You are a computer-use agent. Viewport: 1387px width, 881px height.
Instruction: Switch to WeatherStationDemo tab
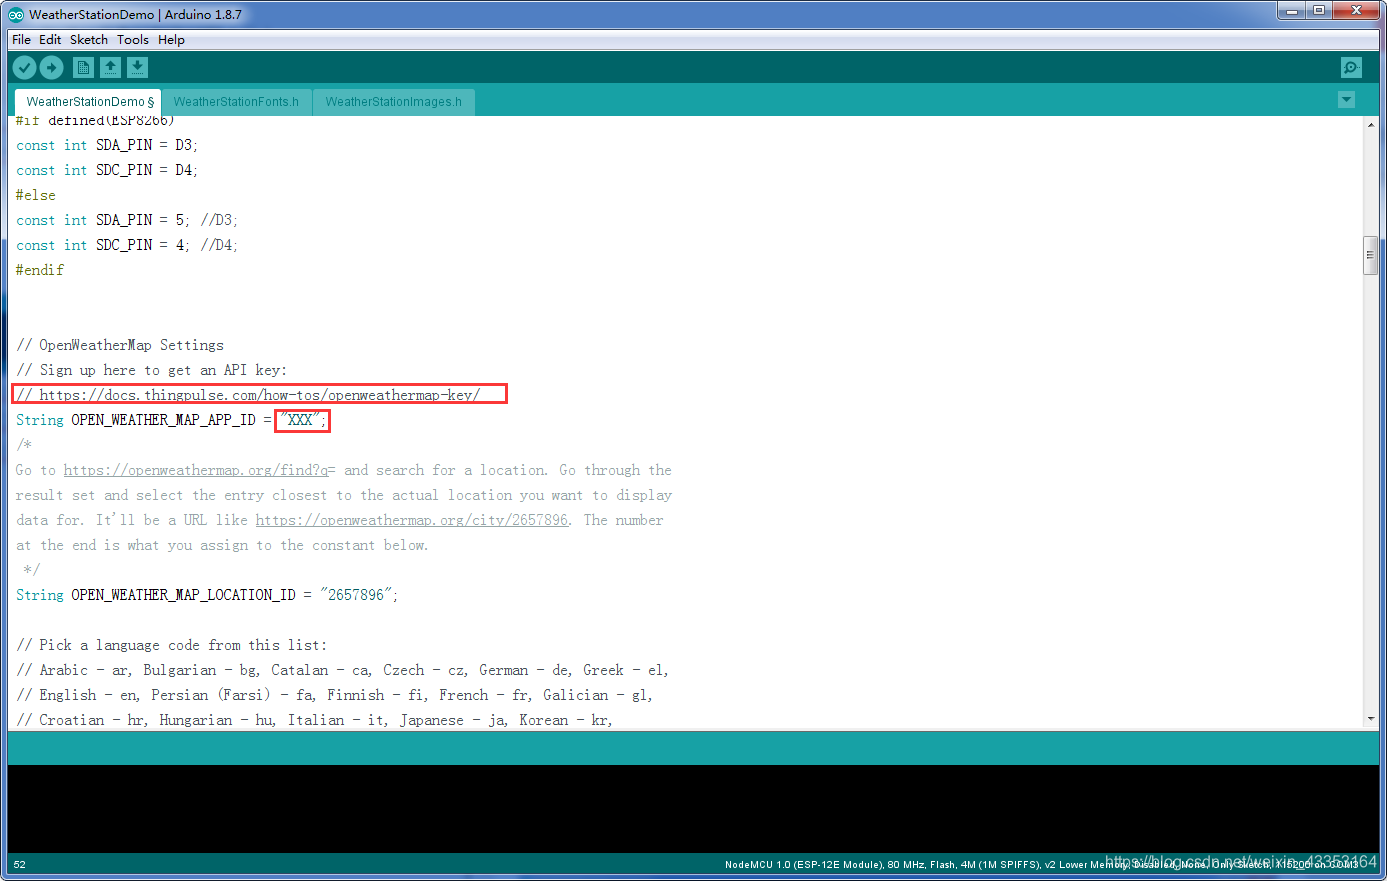88,102
